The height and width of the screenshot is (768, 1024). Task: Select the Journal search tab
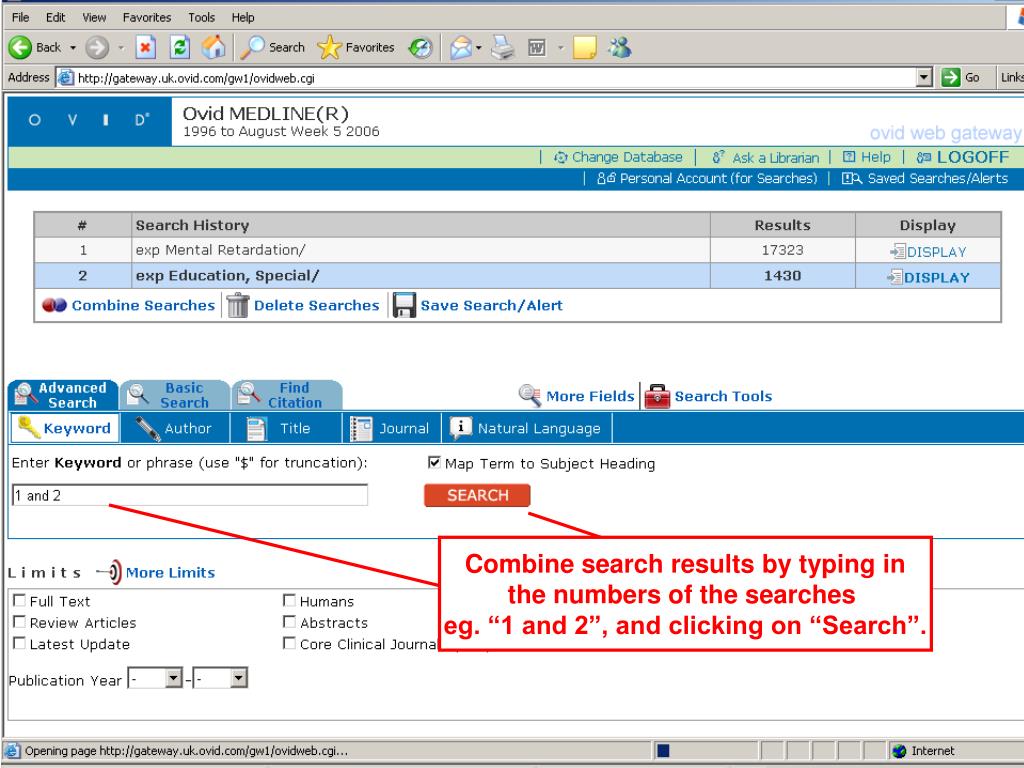pos(392,428)
